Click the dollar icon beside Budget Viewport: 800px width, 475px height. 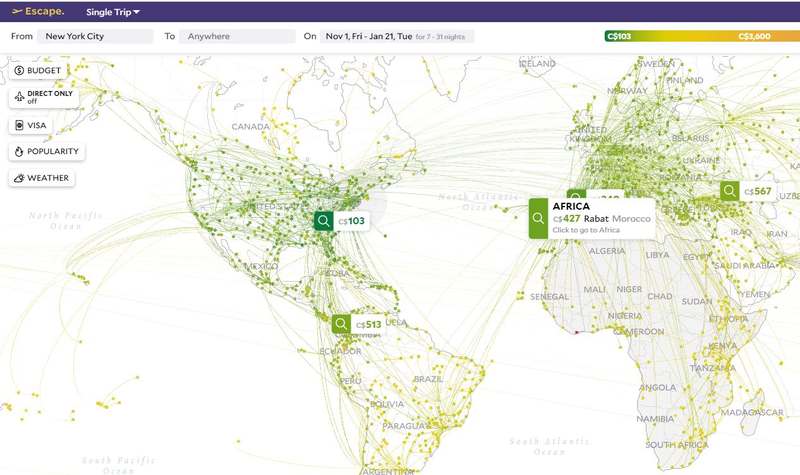click(x=19, y=70)
